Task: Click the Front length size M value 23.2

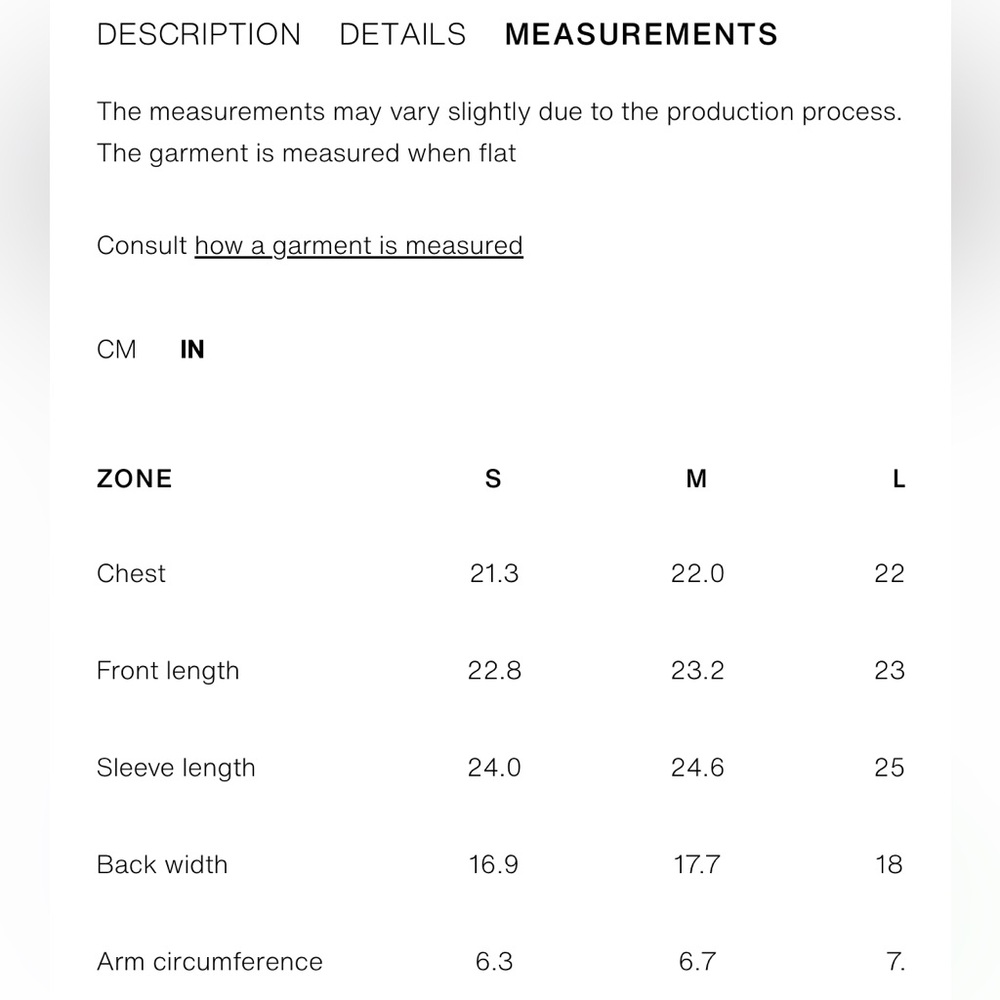Action: [x=697, y=671]
